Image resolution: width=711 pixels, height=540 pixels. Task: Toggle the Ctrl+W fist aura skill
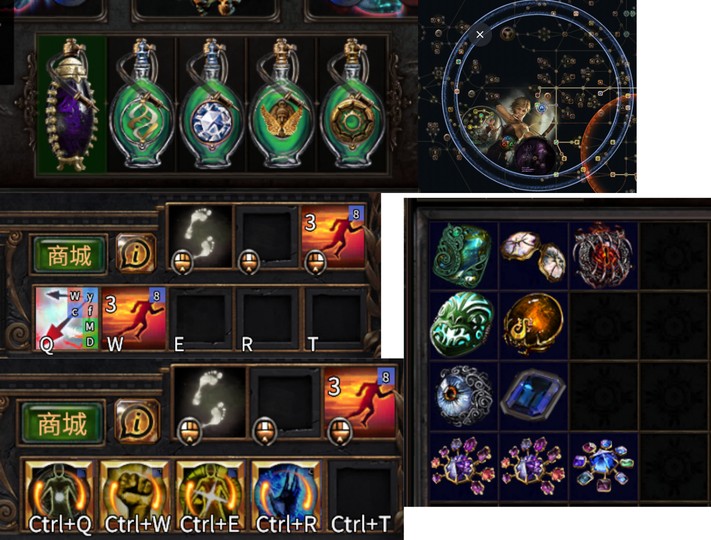[135, 496]
